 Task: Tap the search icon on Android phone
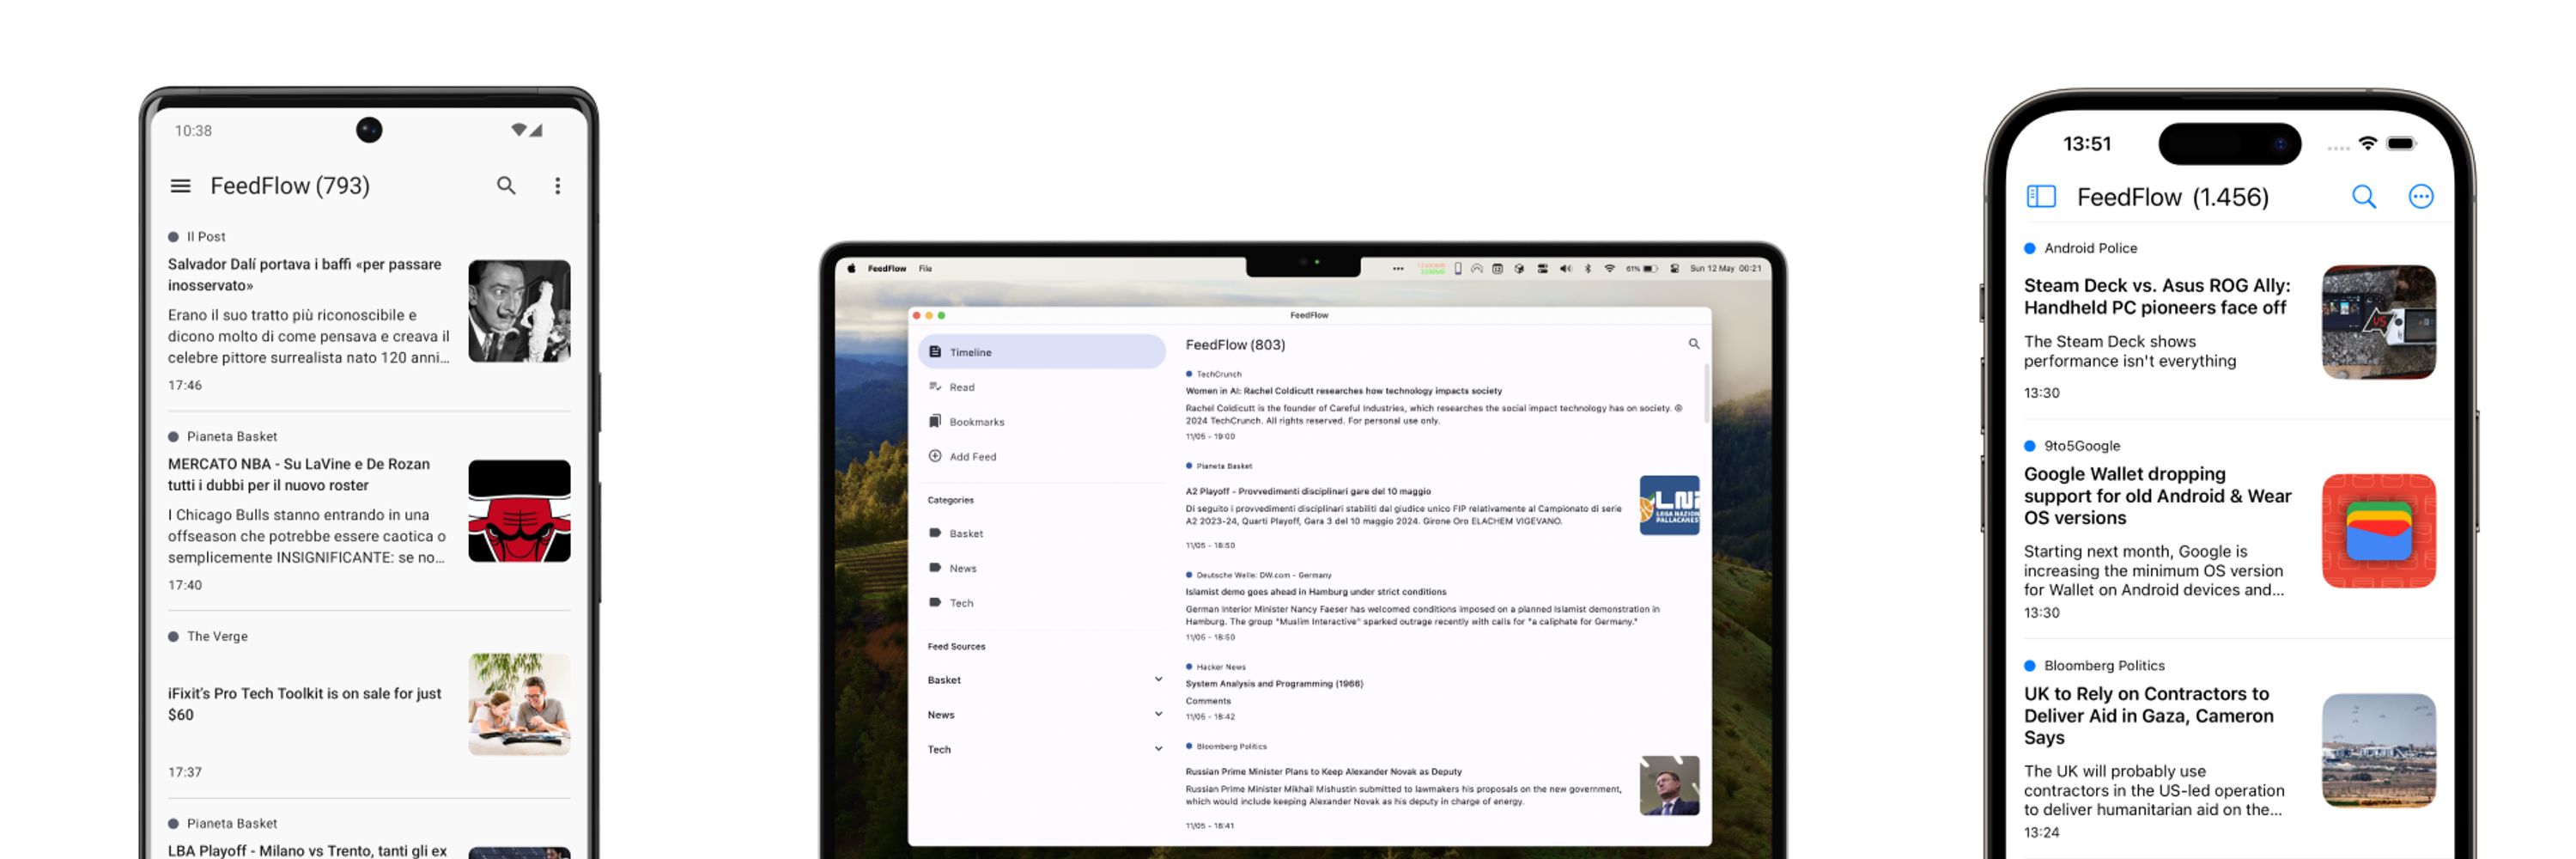click(507, 186)
